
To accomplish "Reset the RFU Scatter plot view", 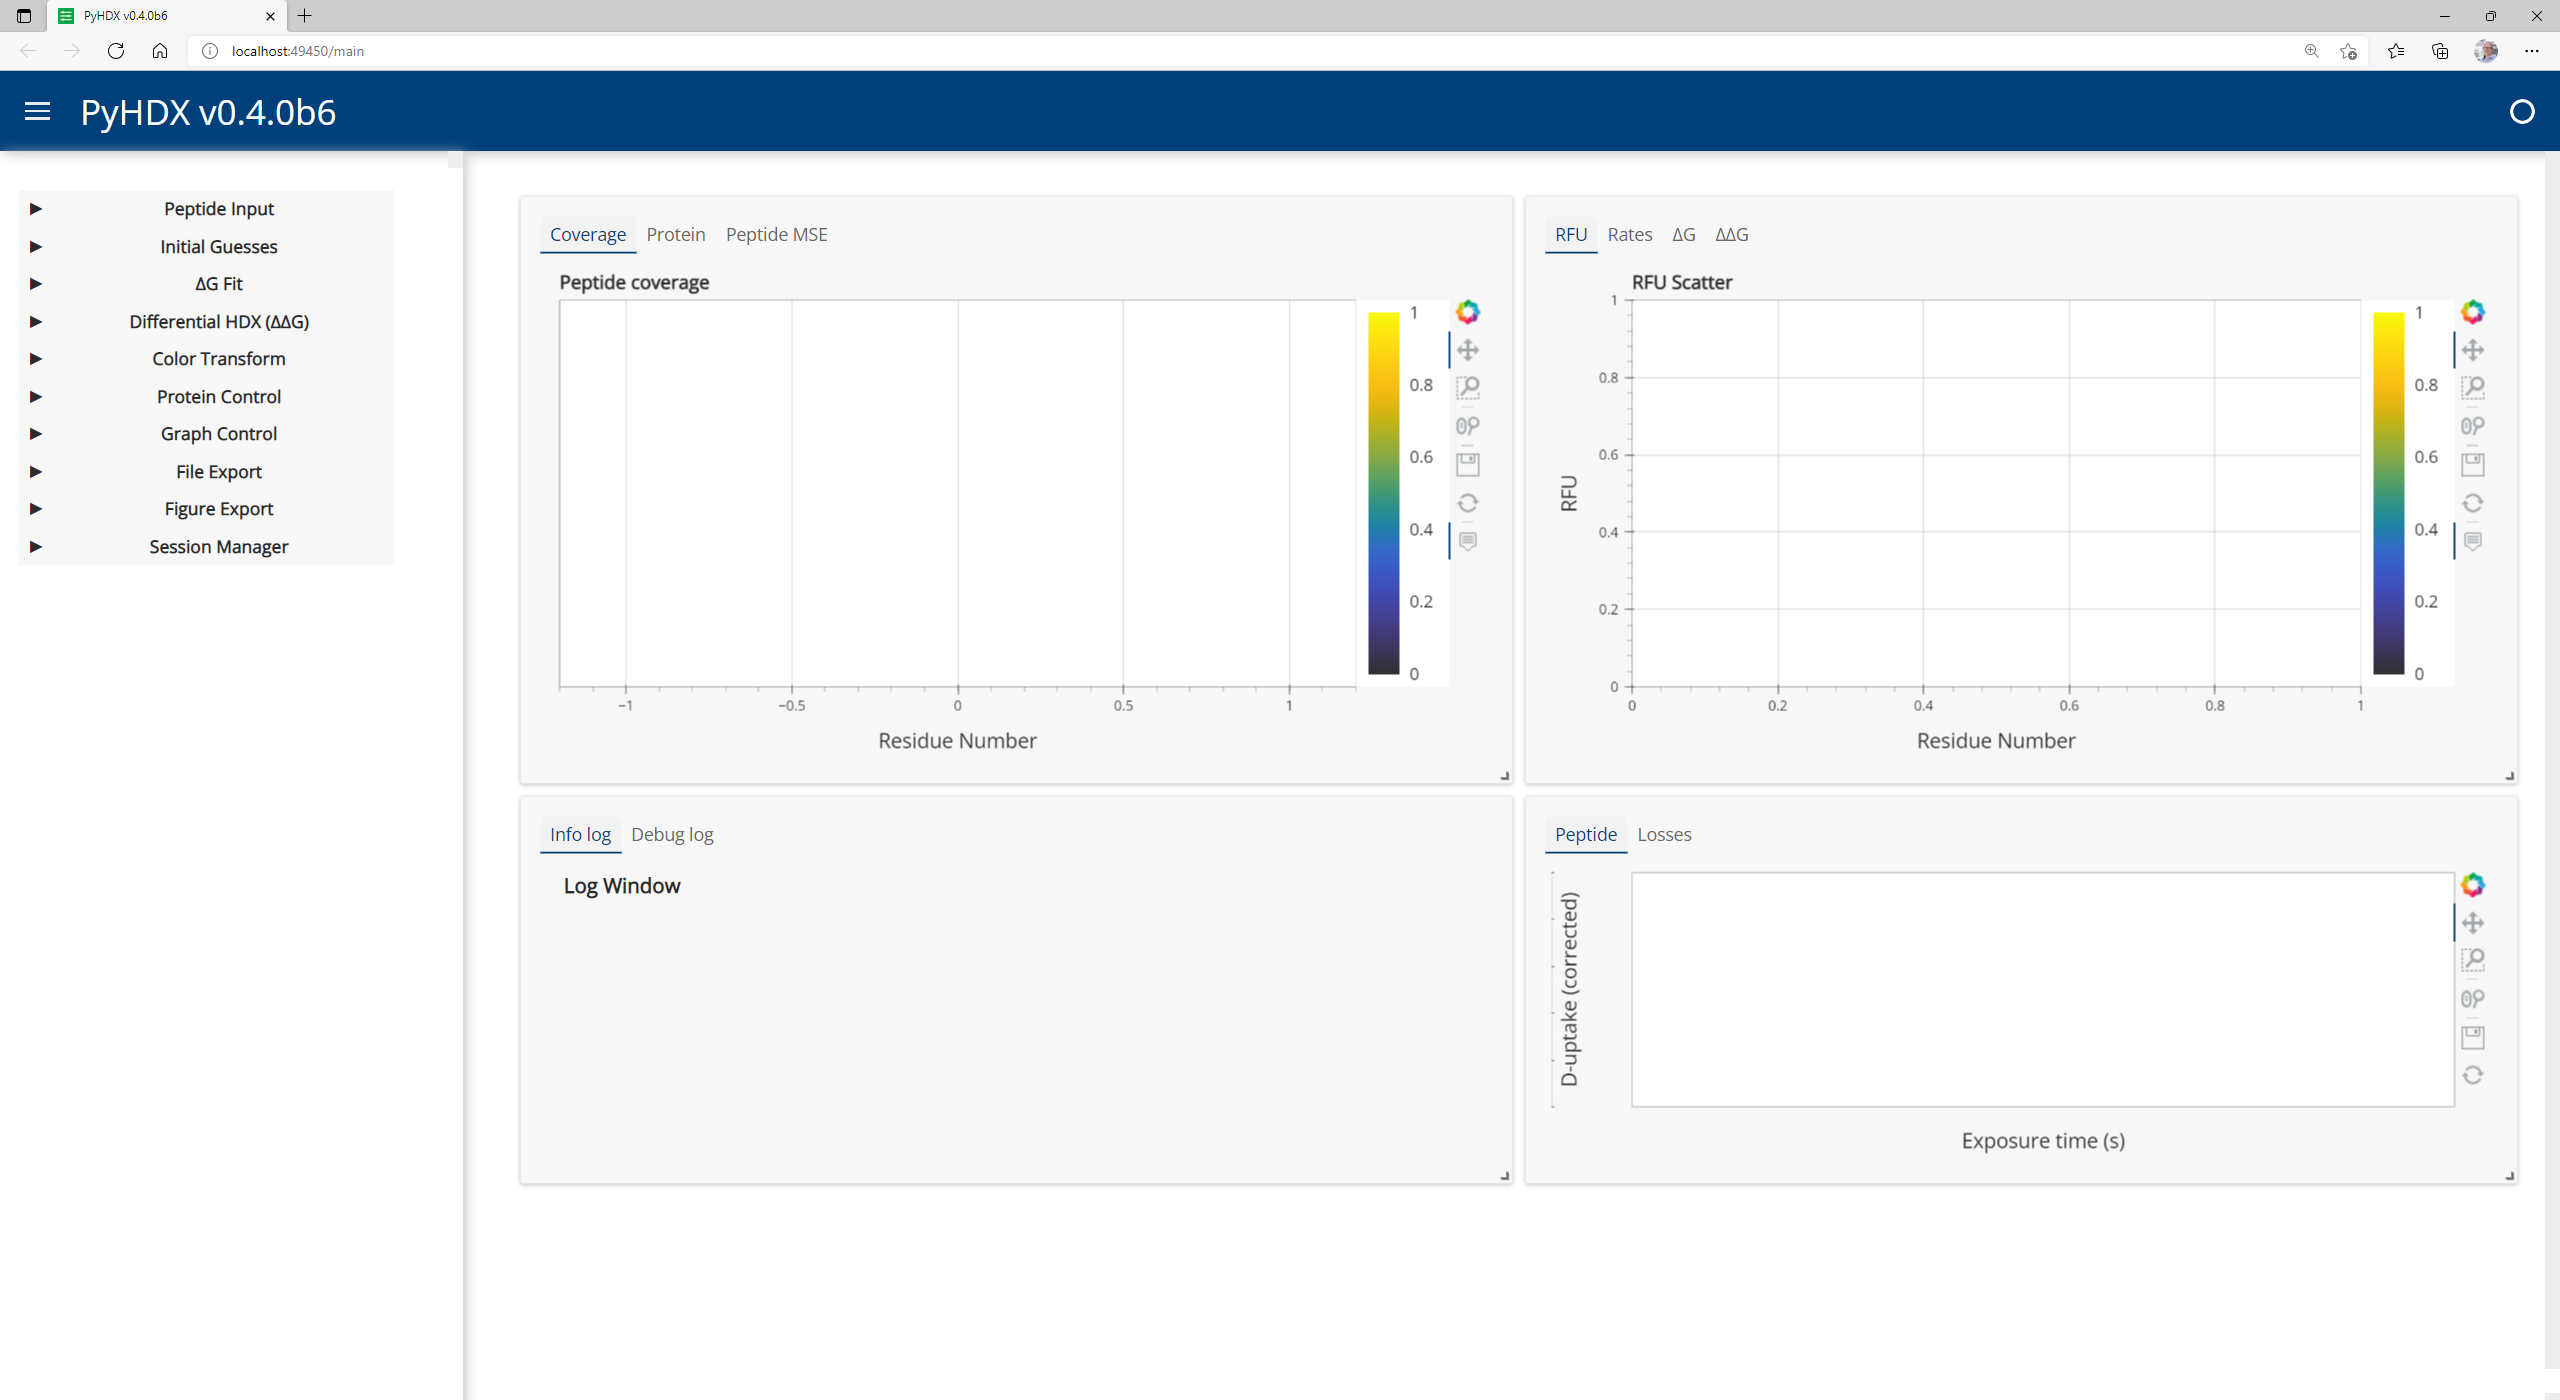I will (x=2473, y=503).
